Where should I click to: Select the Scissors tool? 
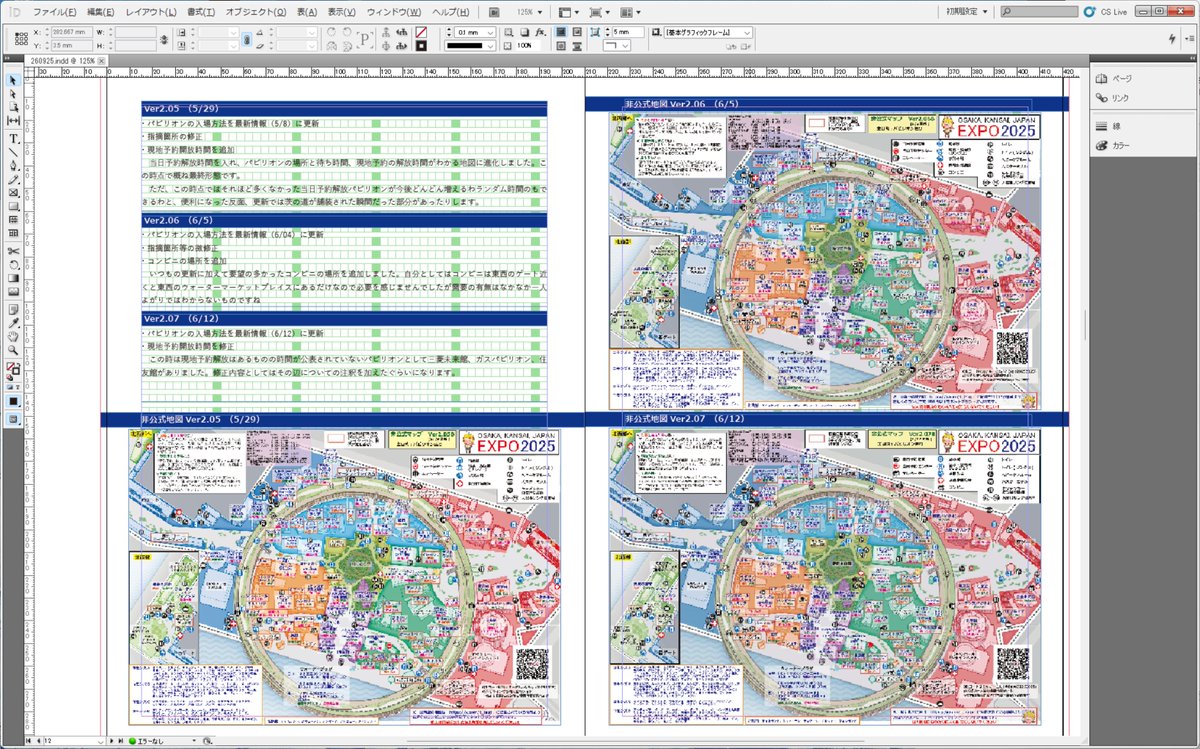tap(13, 251)
